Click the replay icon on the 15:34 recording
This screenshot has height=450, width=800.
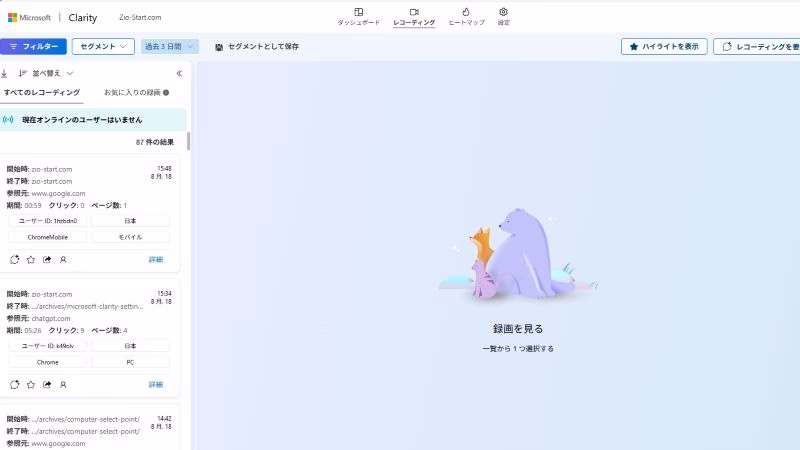coord(14,385)
